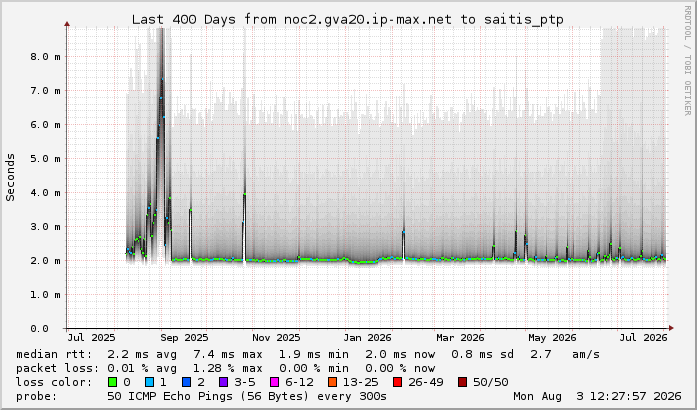Click the Nov 2025 x-axis label

tap(276, 338)
